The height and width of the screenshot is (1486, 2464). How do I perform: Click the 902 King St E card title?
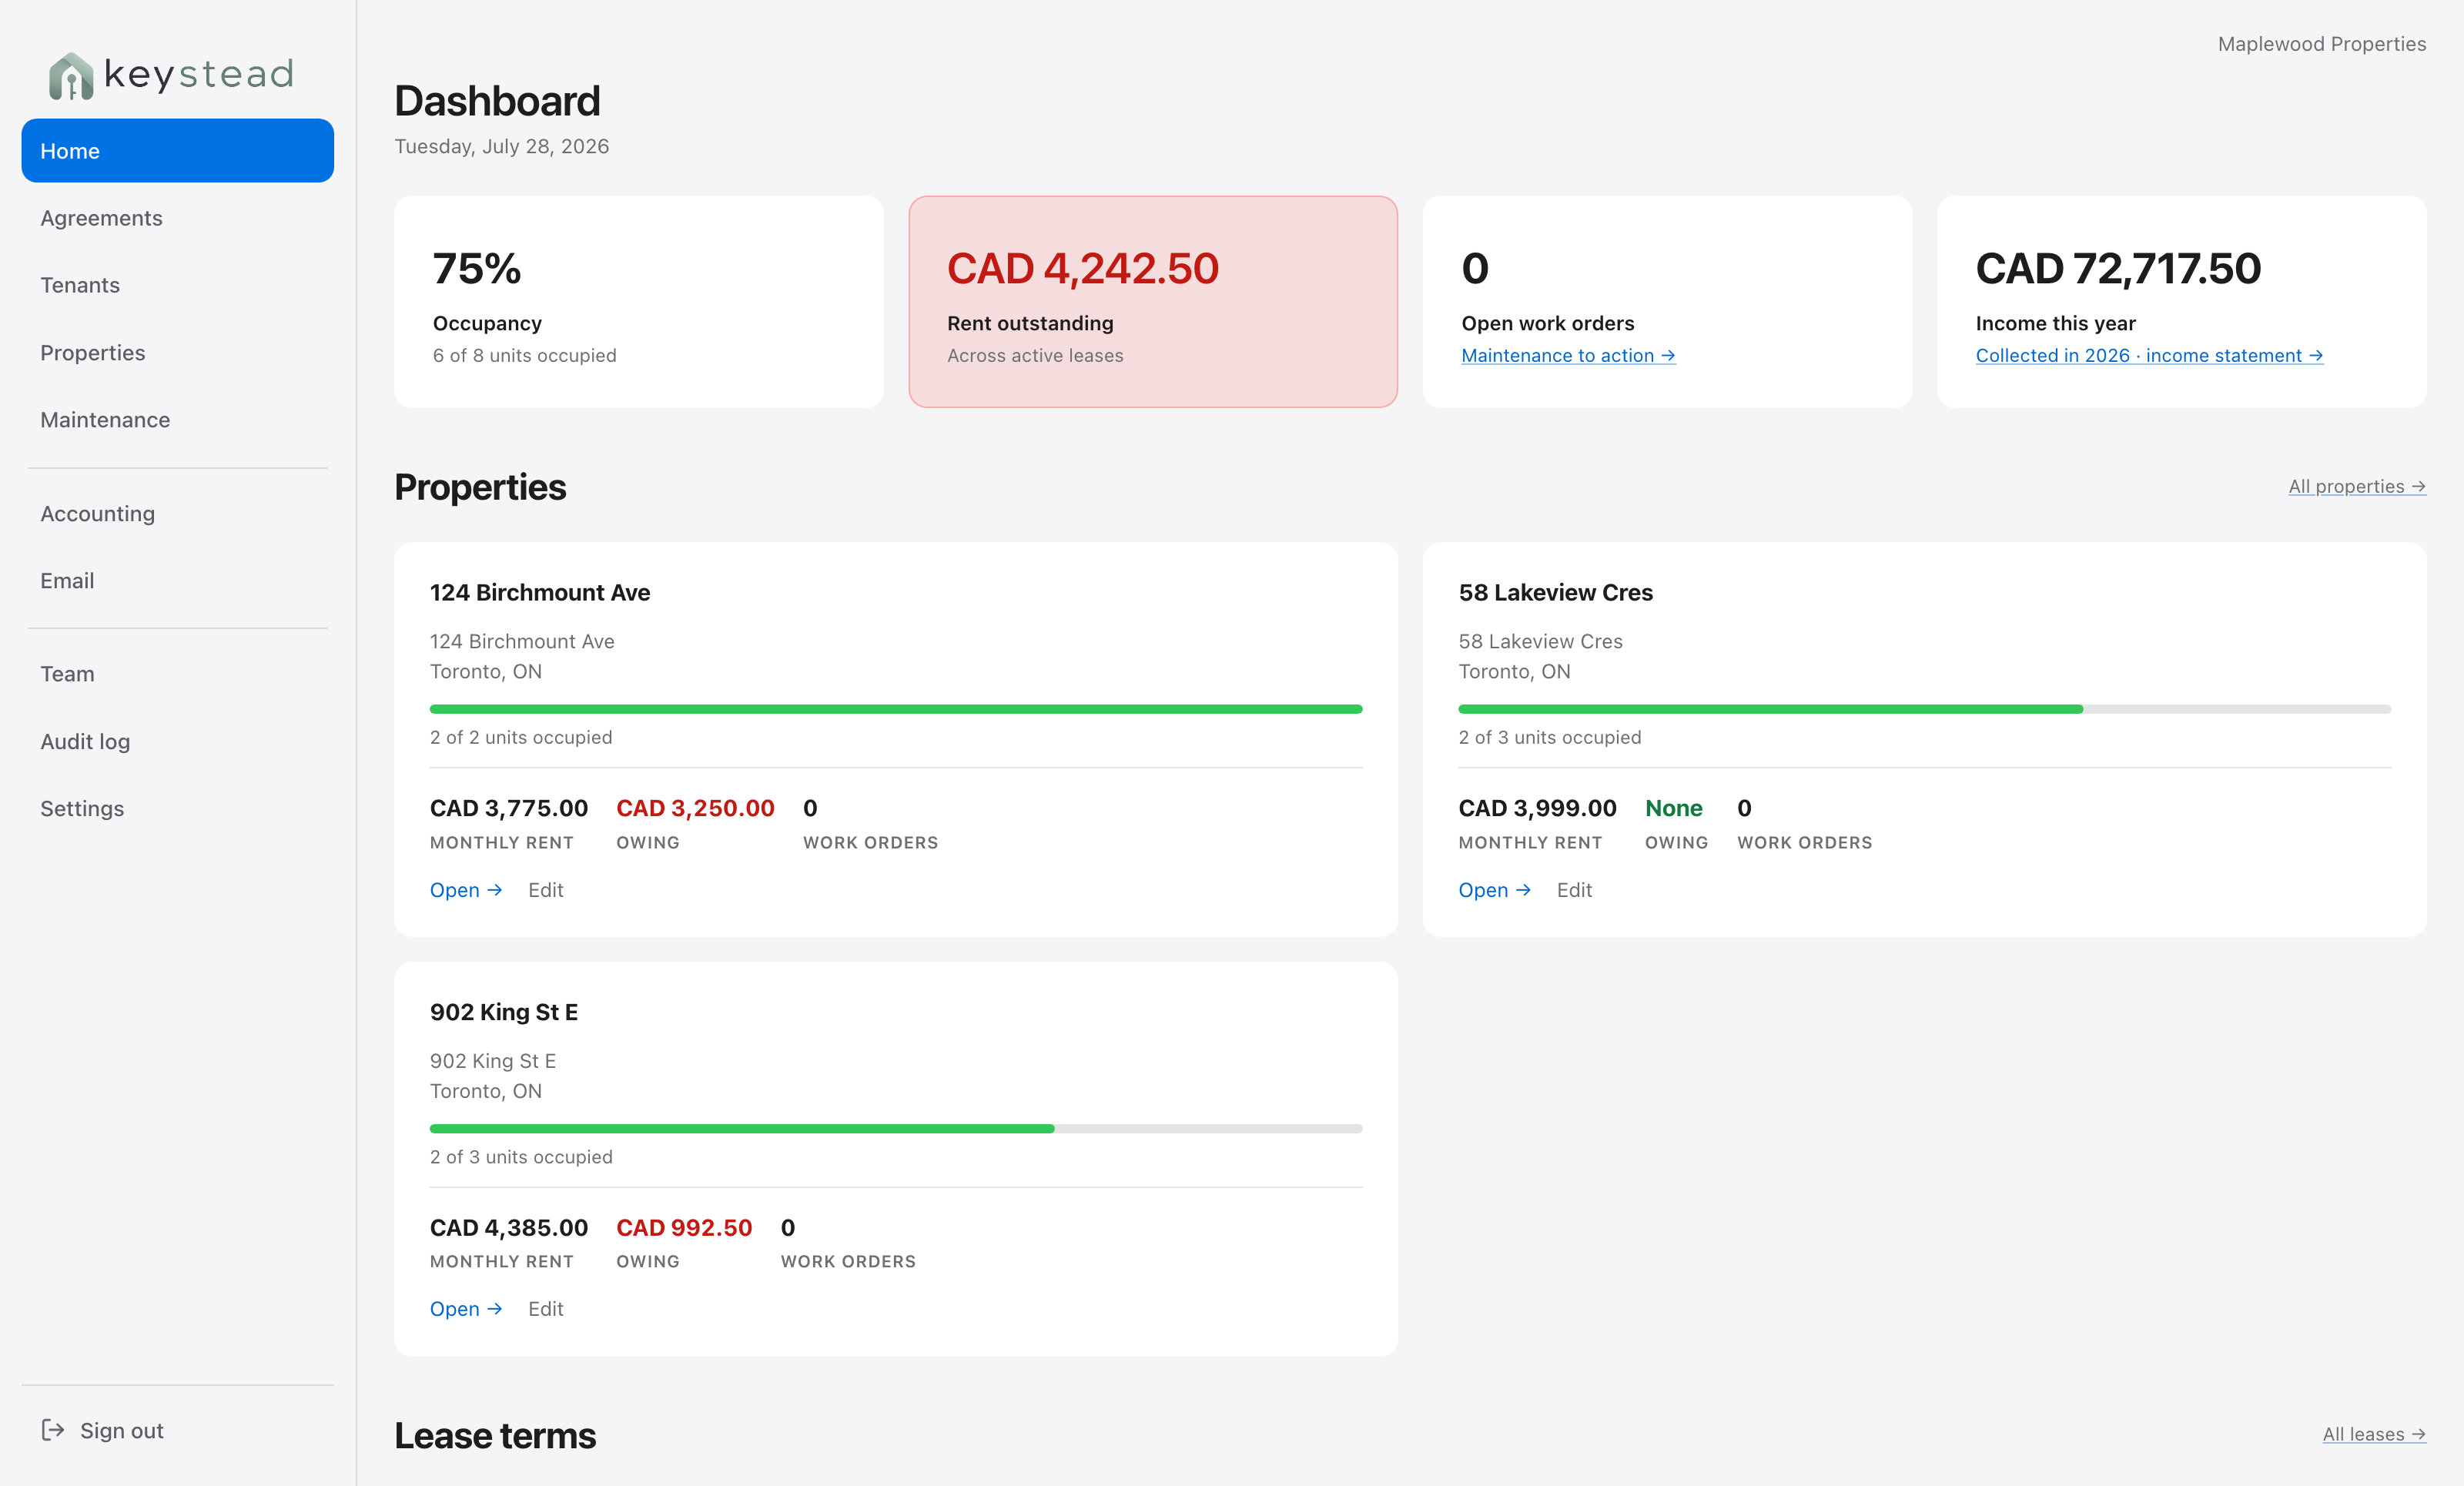(504, 1012)
